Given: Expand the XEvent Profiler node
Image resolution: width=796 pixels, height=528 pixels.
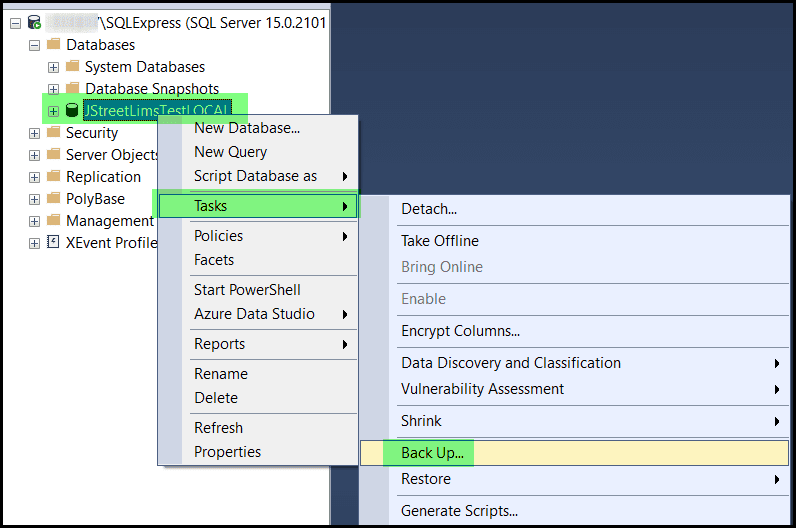Looking at the screenshot, I should pyautogui.click(x=35, y=243).
